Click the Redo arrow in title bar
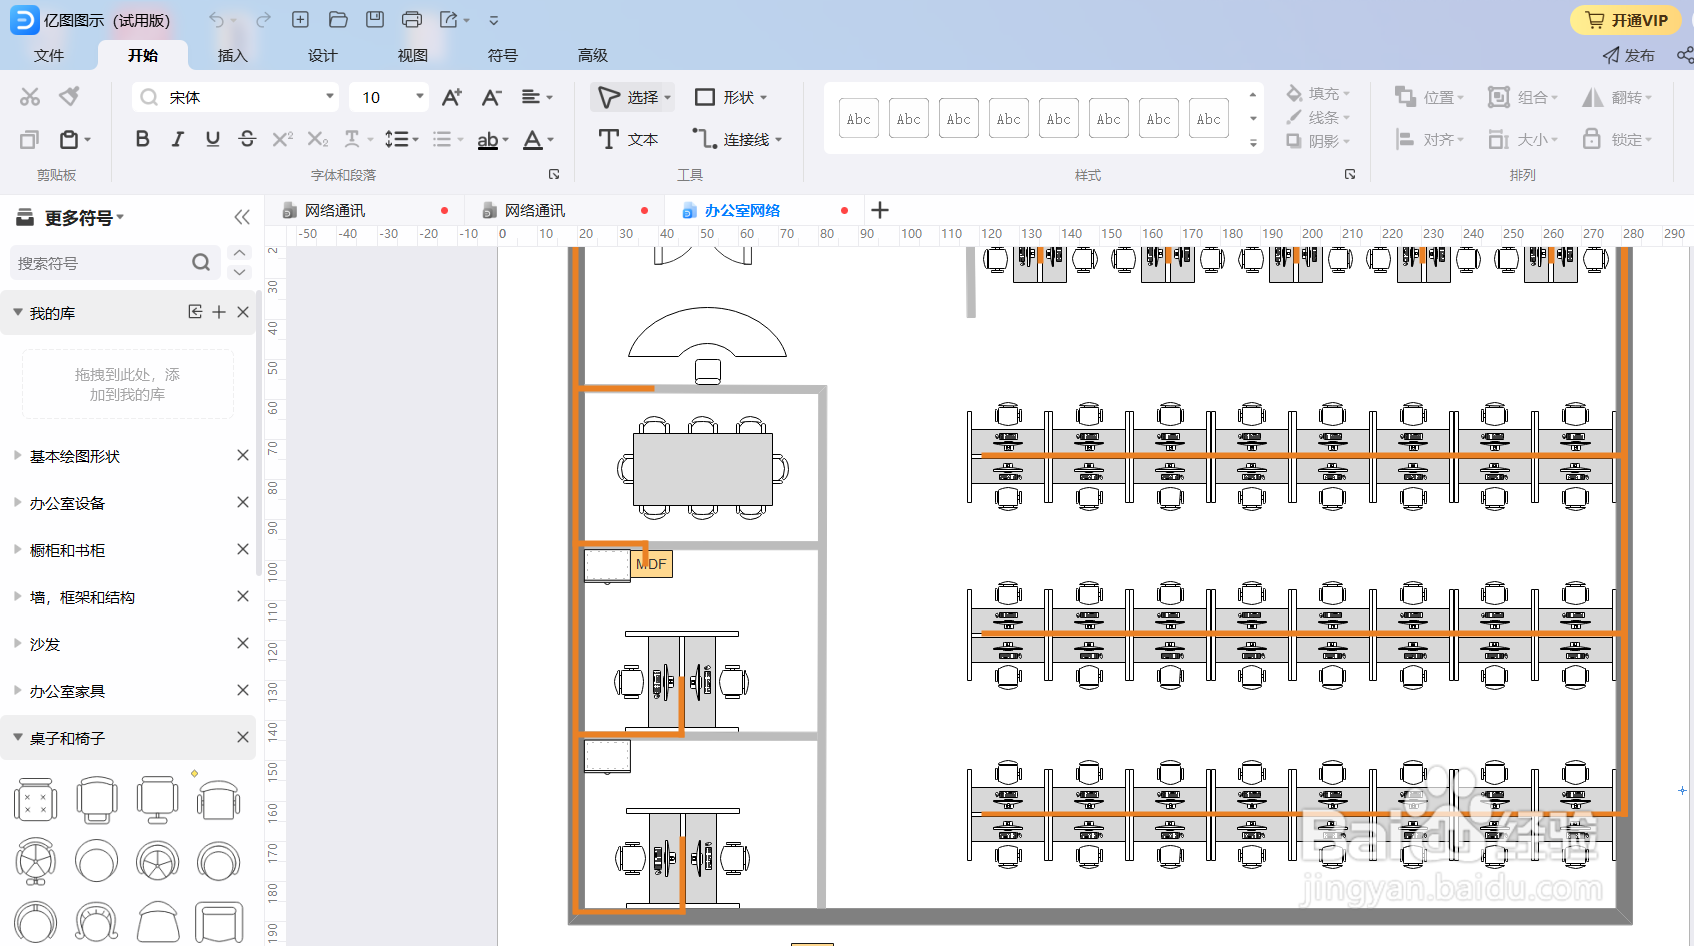The height and width of the screenshot is (946, 1694). point(263,20)
